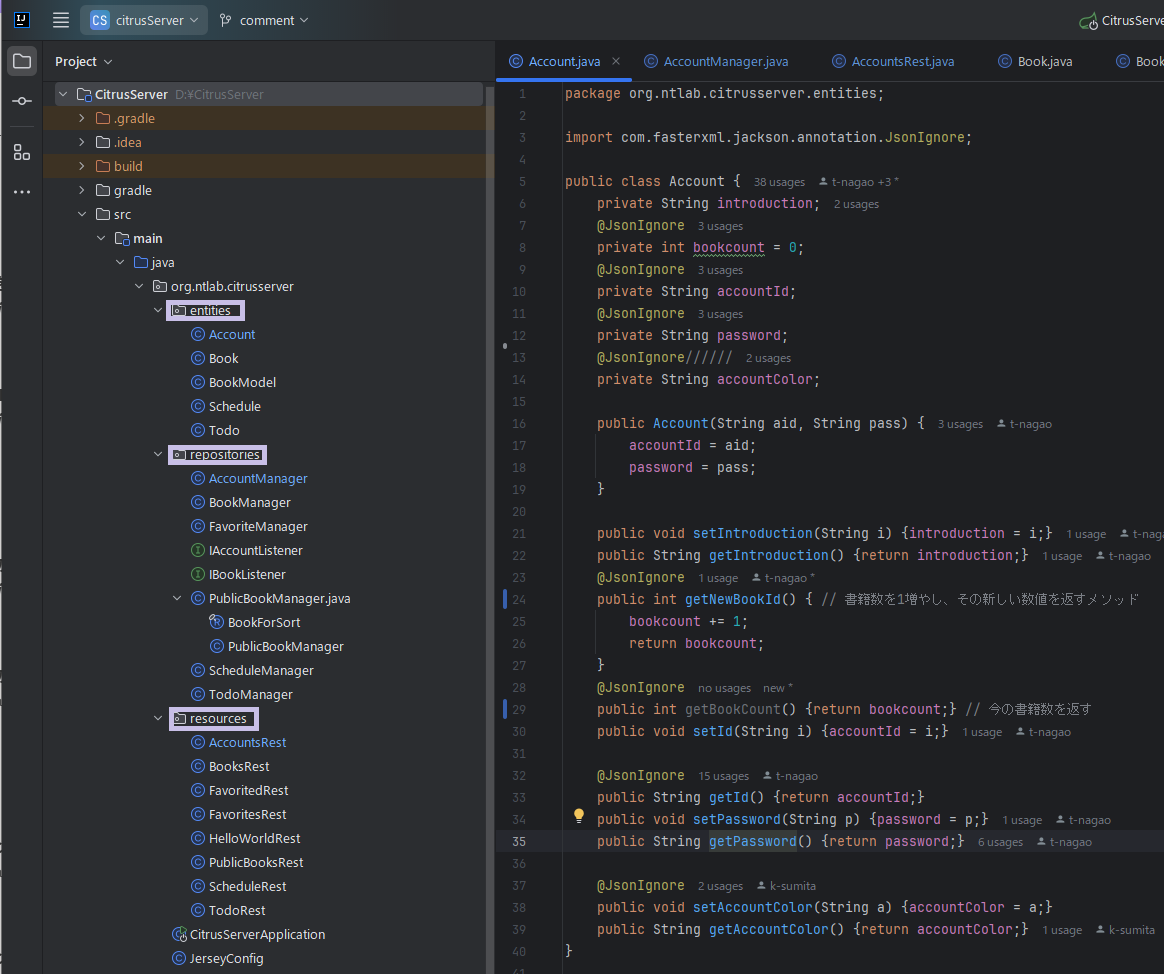Screen dimensions: 1164x974
Task: Click the setAccountColor method name
Action: point(753,907)
